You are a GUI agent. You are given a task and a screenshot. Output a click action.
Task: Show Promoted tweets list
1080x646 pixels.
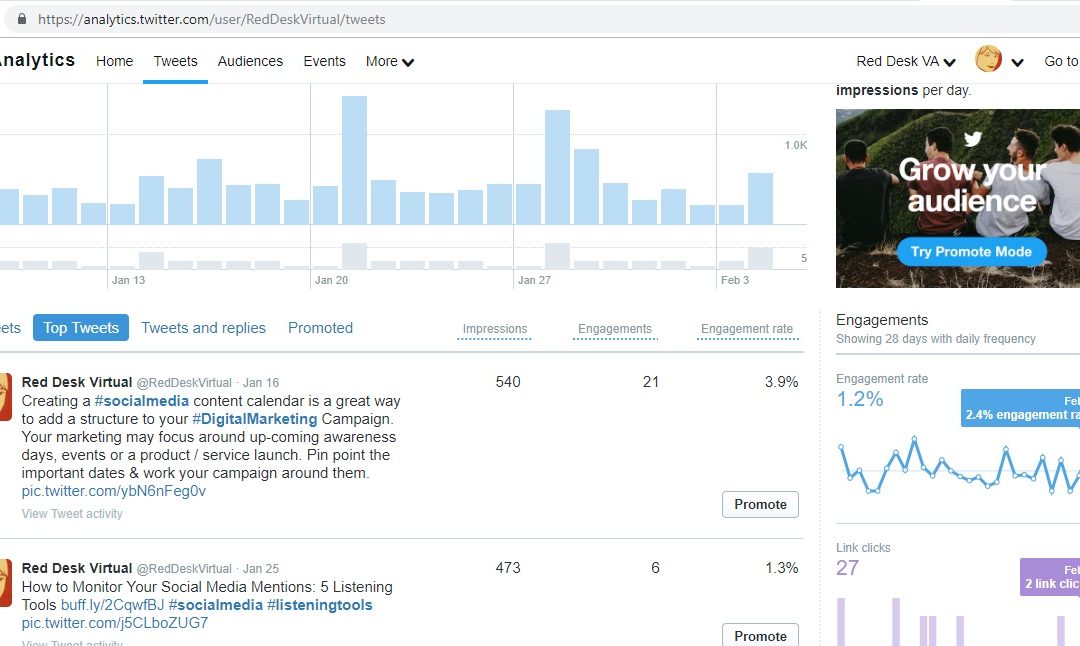tap(320, 328)
